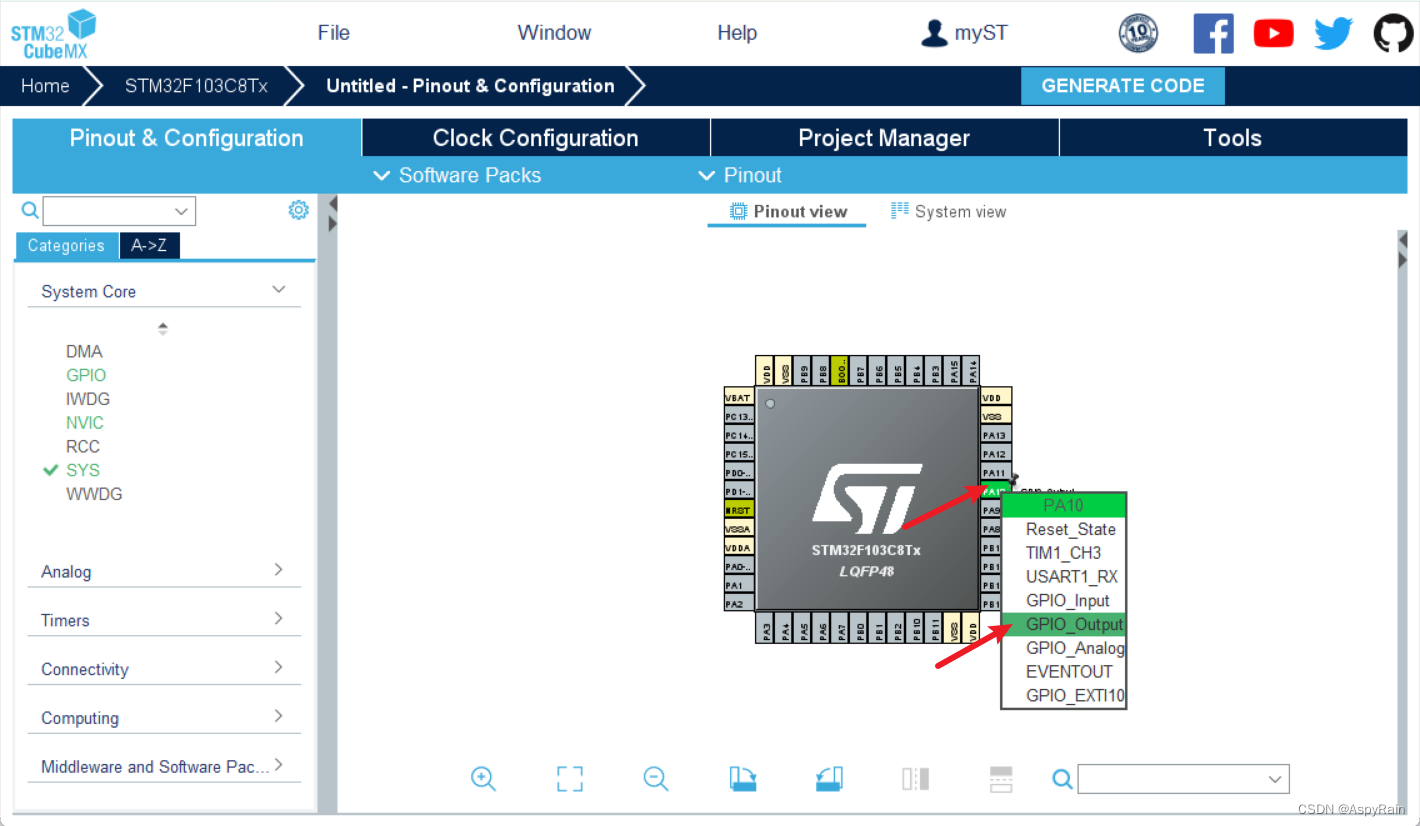Switch to System view
Viewport: 1420px width, 826px height.
(948, 211)
